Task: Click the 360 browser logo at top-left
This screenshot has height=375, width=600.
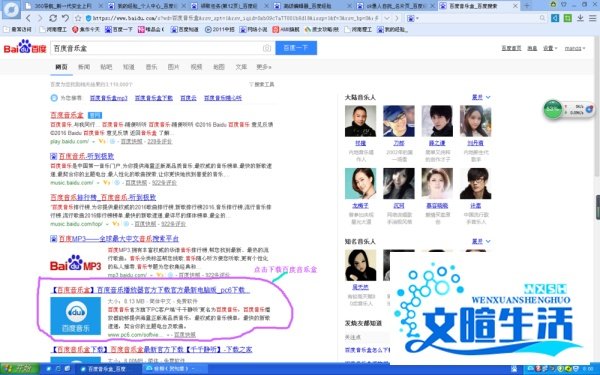Action: 11,10
